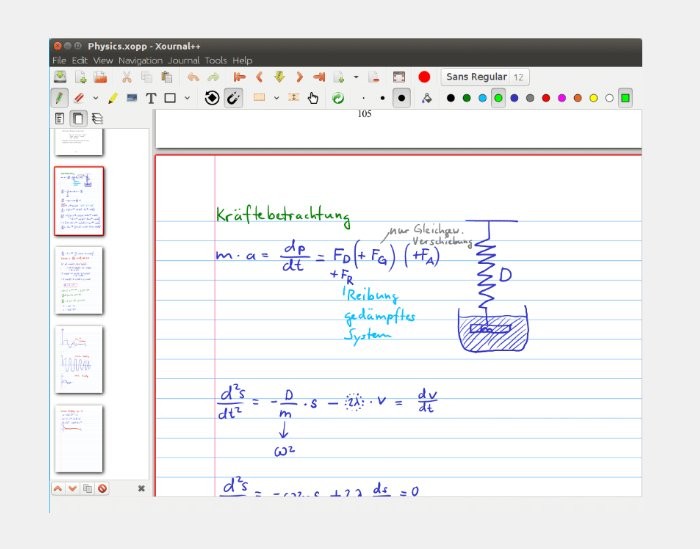Toggle stroke snapping magnet option
The height and width of the screenshot is (549, 700).
[x=233, y=98]
